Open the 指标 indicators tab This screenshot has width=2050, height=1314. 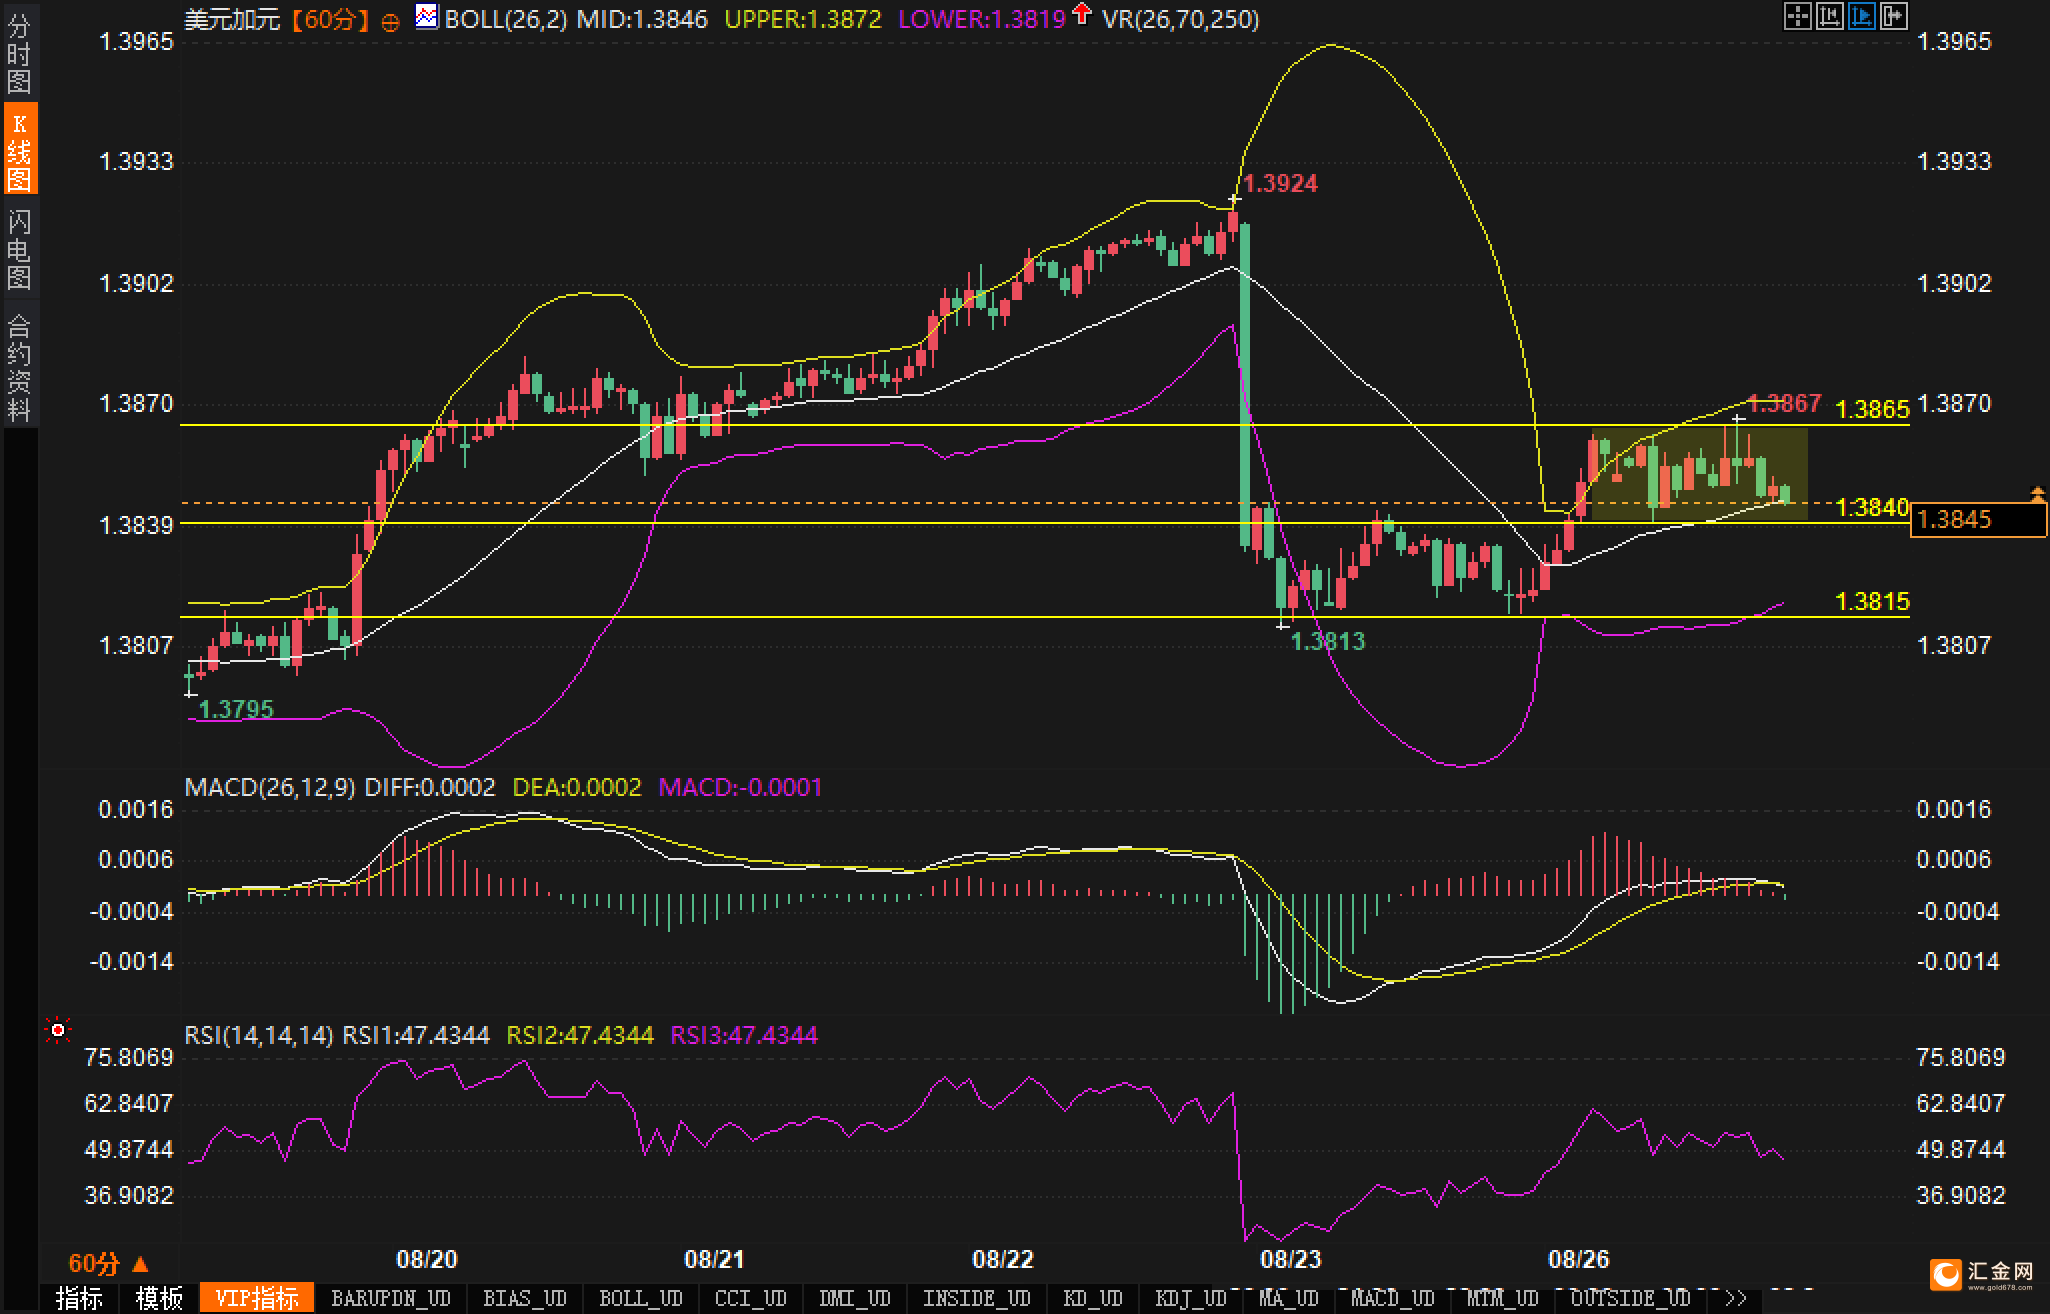[x=79, y=1298]
